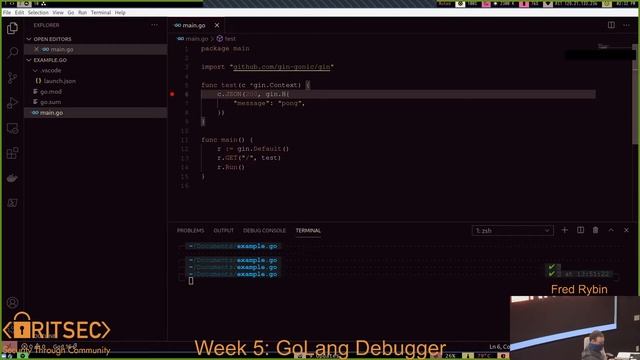Open the Help menu

click(120, 13)
